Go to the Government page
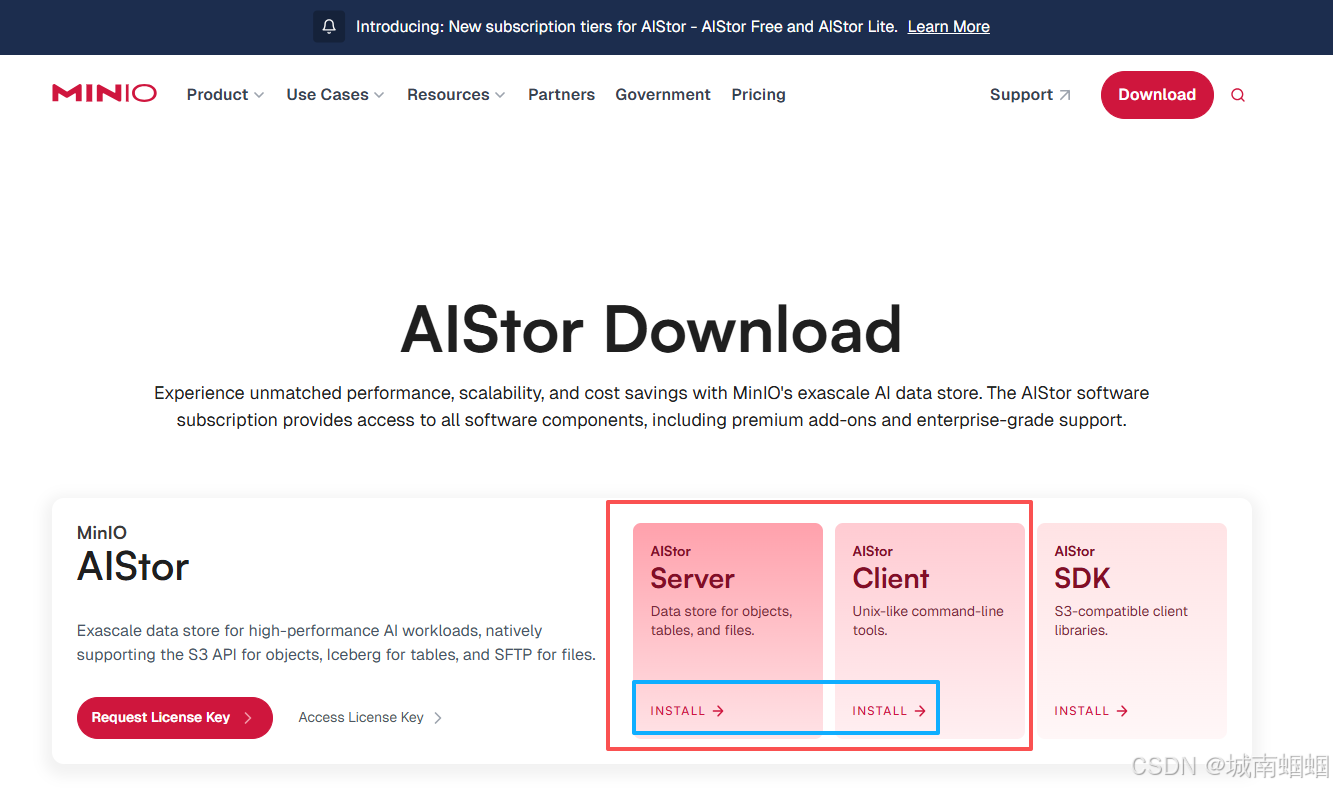Image resolution: width=1333 pixels, height=788 pixels. (x=663, y=95)
